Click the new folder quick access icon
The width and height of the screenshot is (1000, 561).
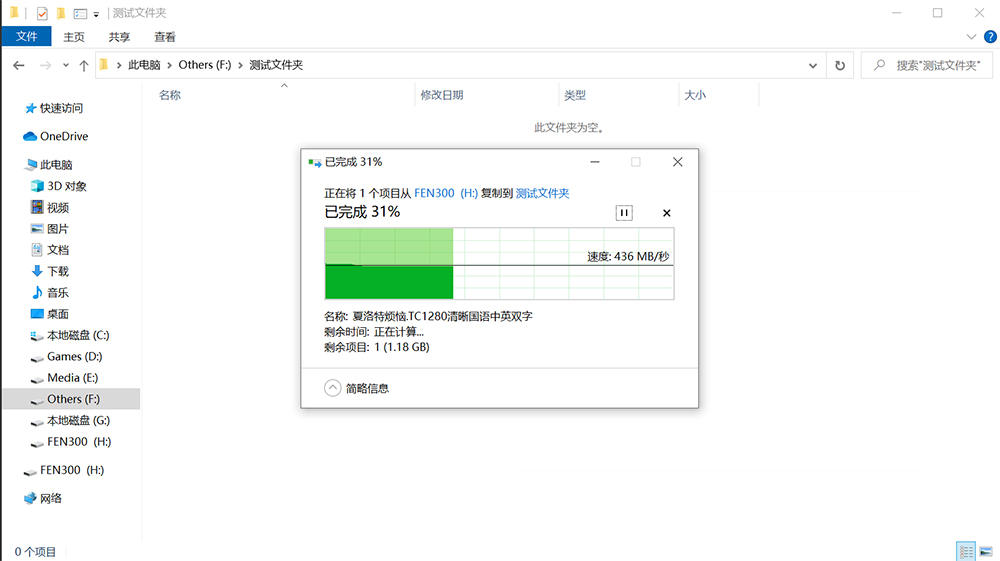click(61, 13)
